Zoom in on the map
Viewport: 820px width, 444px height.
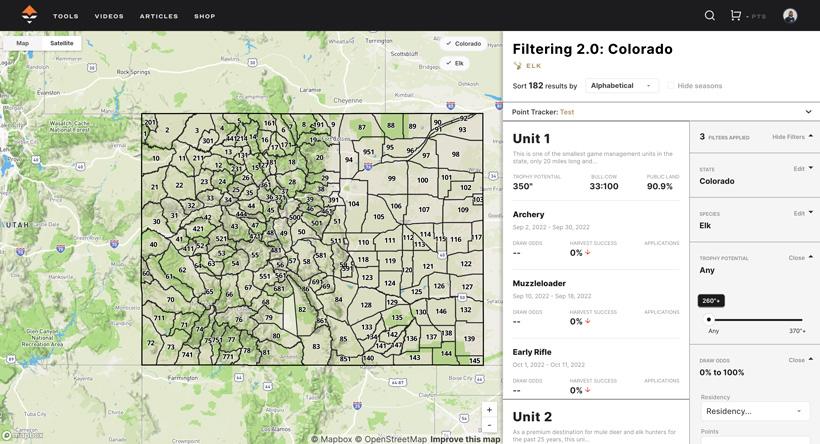[489, 409]
